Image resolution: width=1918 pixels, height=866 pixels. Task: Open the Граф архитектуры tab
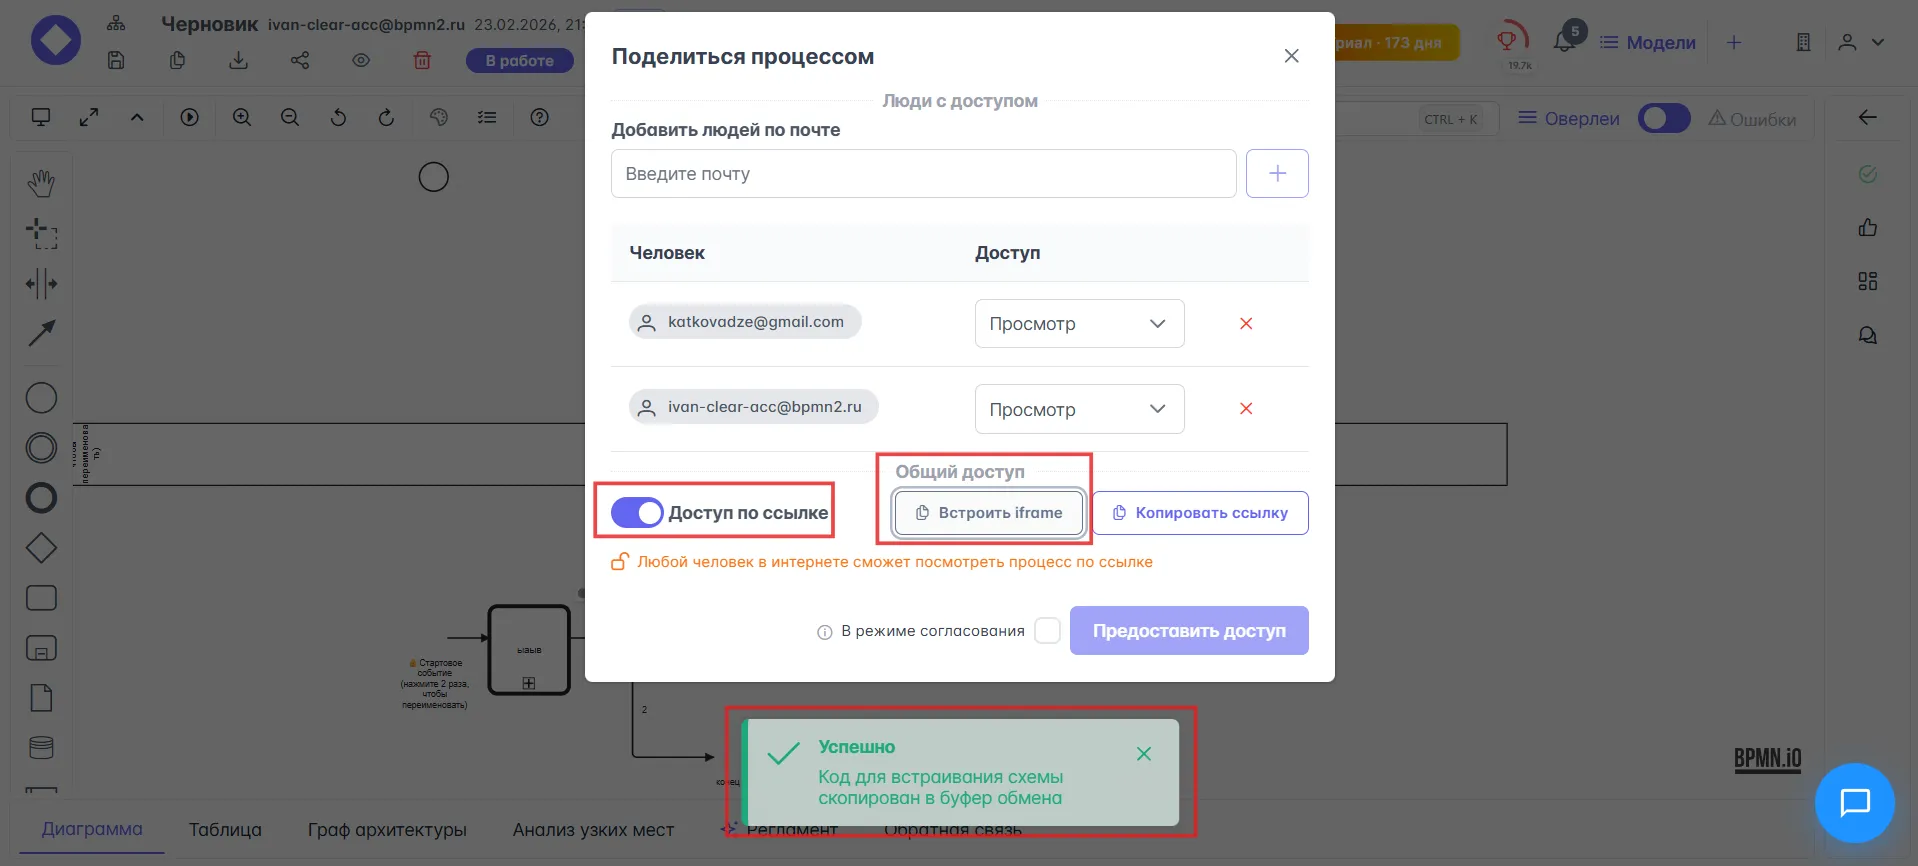(x=387, y=829)
